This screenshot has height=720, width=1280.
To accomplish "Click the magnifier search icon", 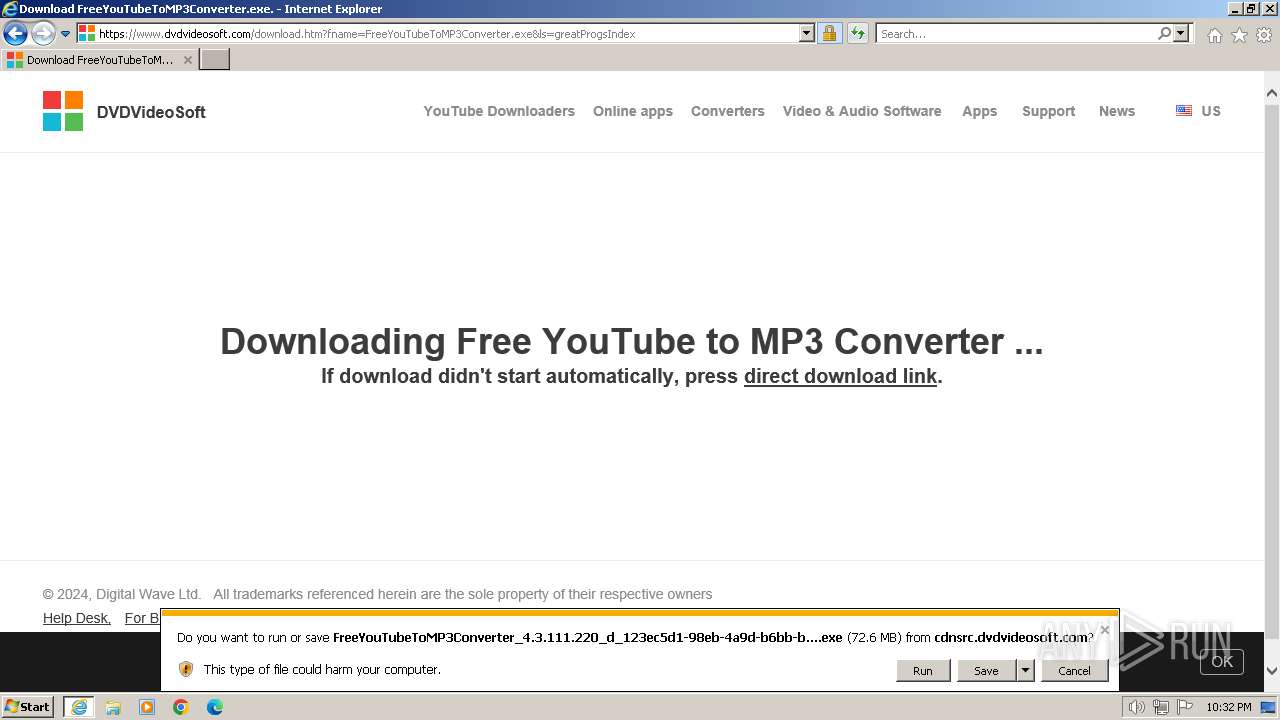I will [1164, 33].
